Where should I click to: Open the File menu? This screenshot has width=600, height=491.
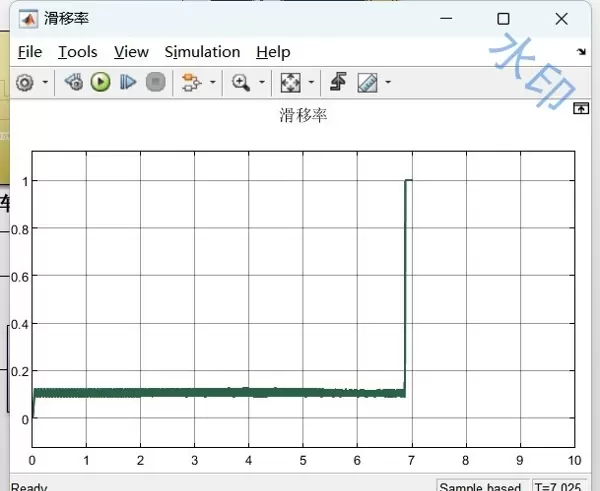30,52
